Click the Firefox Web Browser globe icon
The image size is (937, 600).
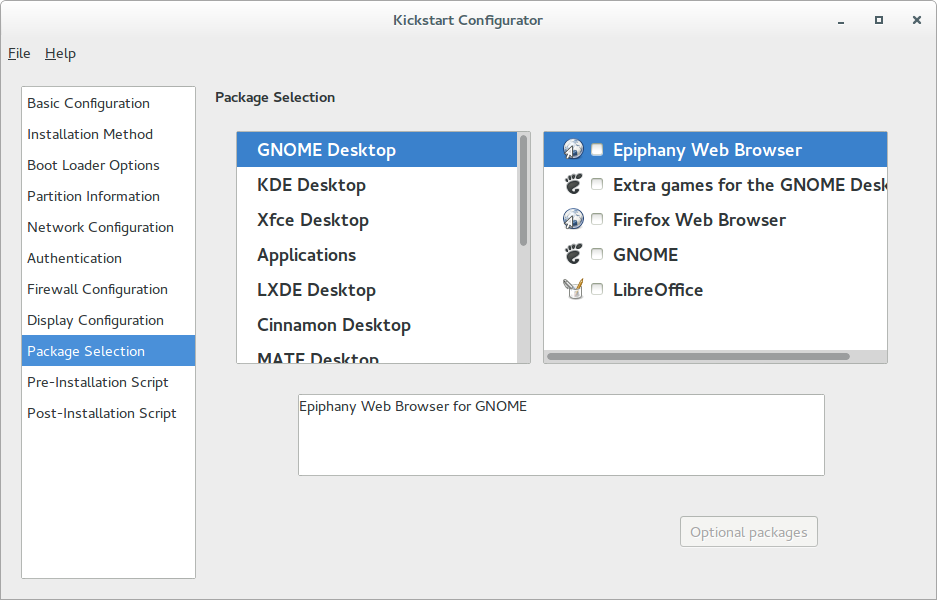[x=573, y=219]
